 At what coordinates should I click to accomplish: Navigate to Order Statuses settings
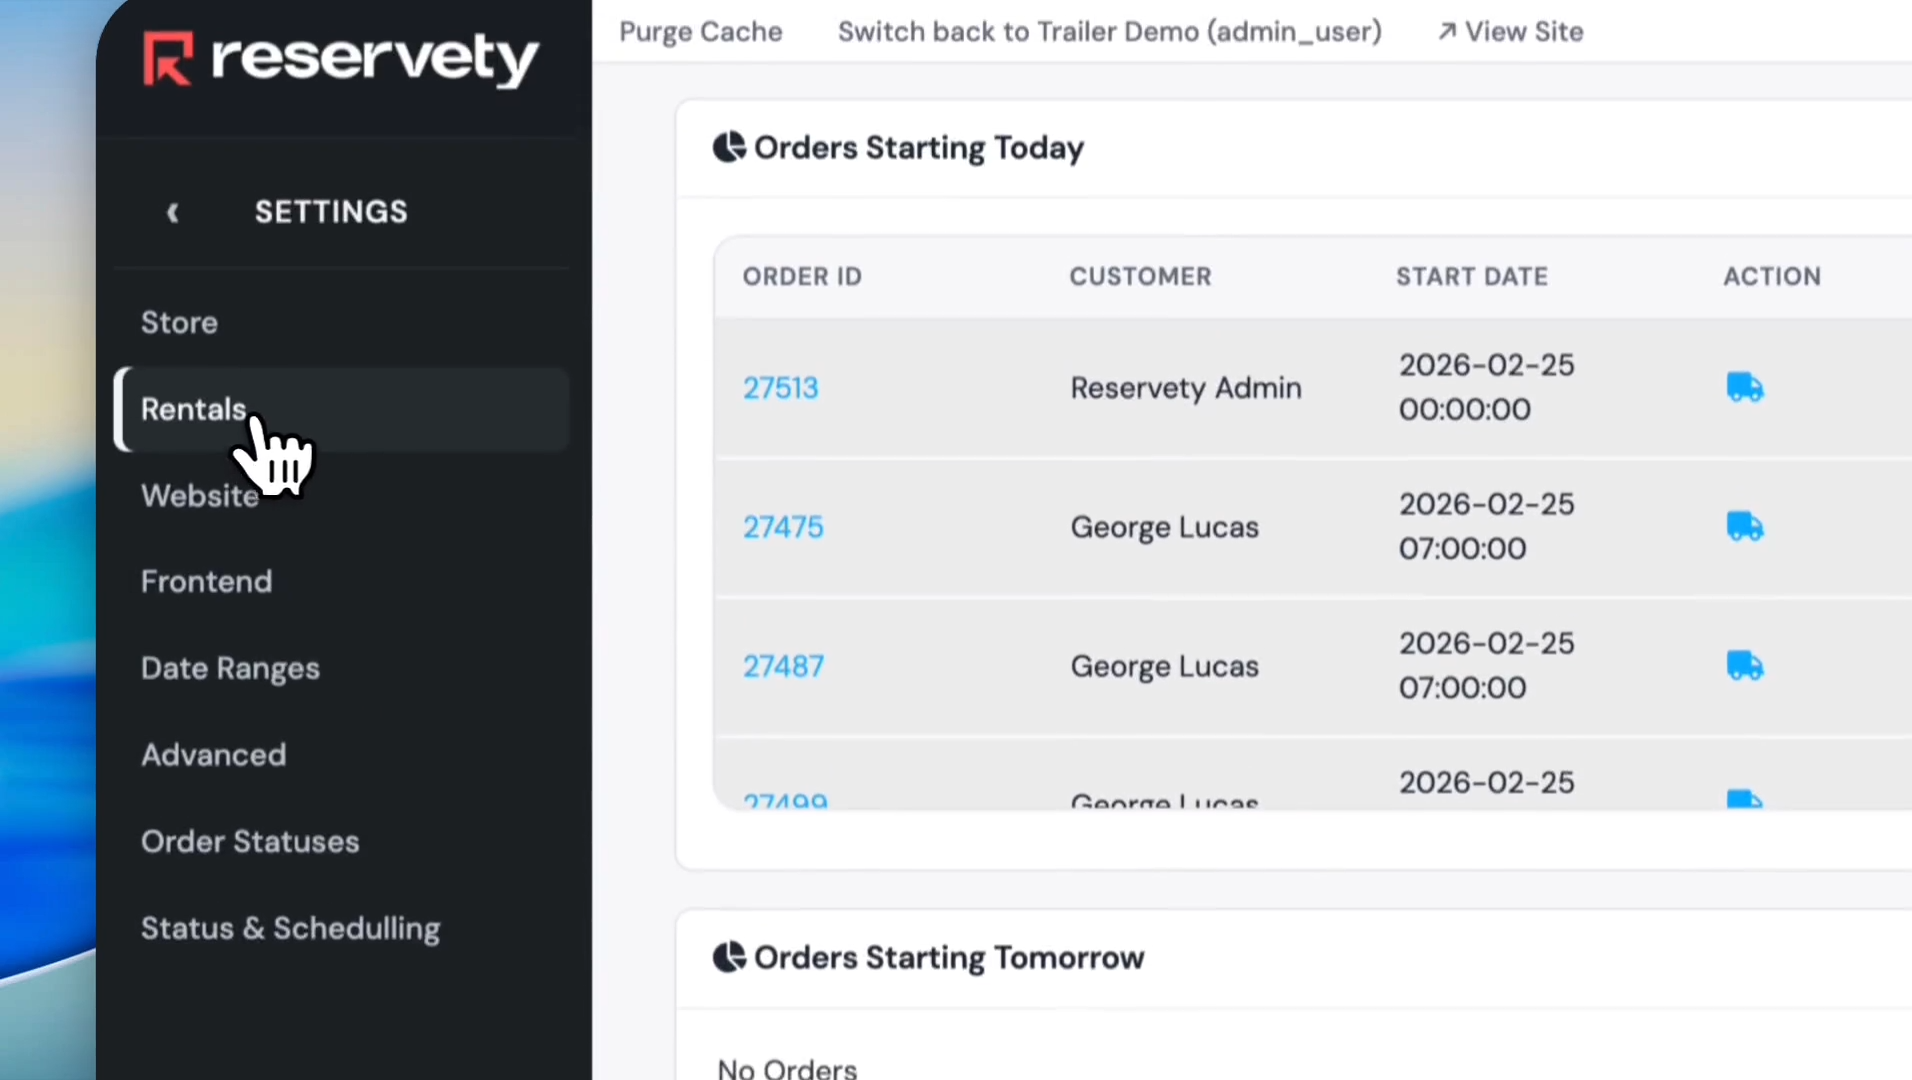point(250,841)
